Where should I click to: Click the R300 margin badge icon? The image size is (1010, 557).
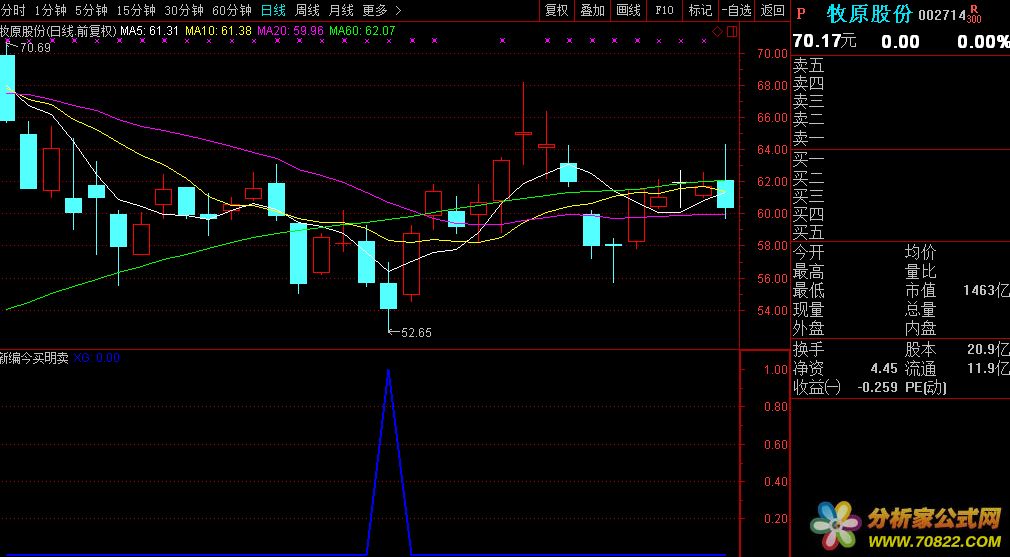tap(974, 14)
